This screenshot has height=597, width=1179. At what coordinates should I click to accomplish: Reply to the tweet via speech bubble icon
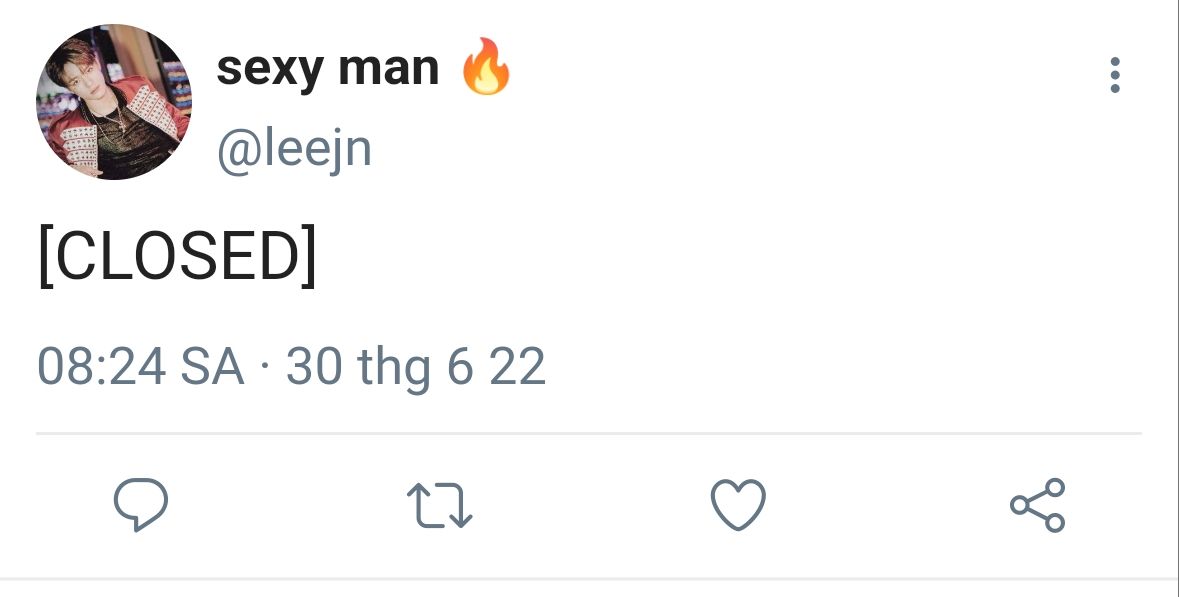[141, 505]
